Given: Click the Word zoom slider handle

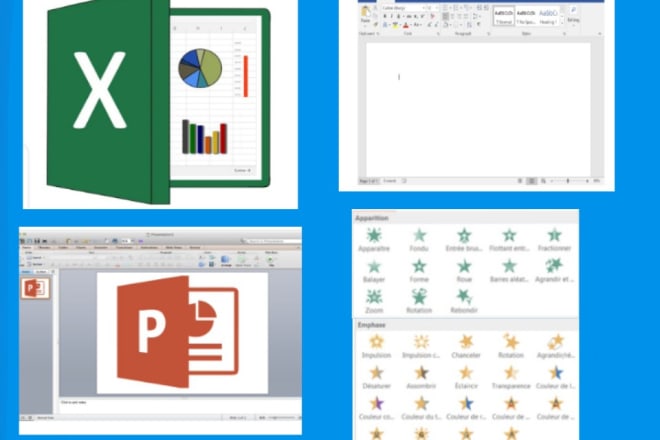Looking at the screenshot, I should [x=567, y=181].
